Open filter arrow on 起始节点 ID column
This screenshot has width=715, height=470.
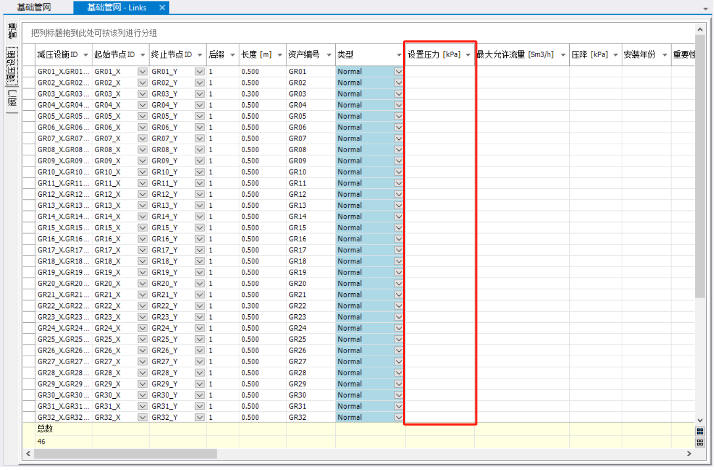tap(143, 54)
